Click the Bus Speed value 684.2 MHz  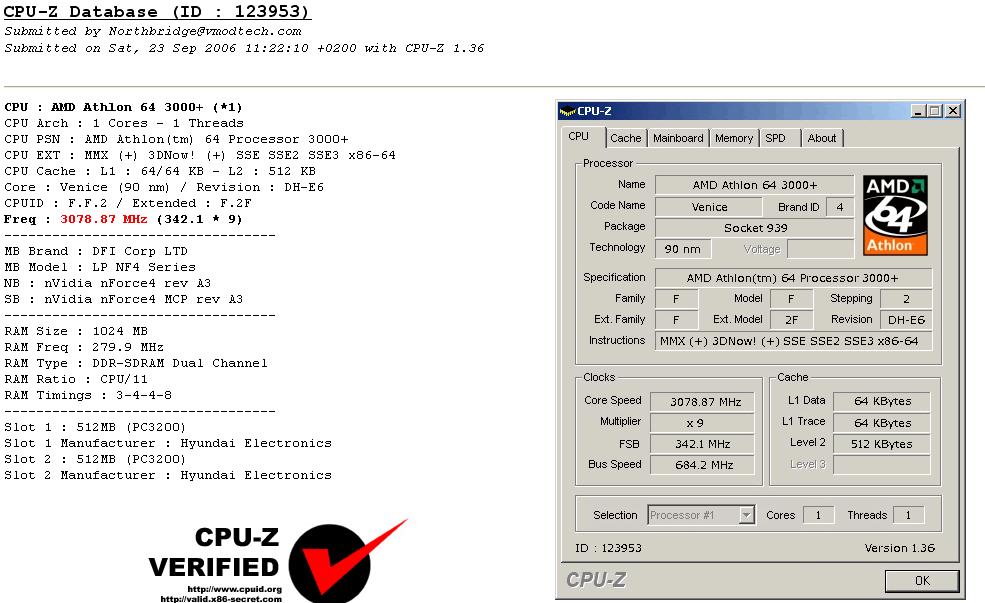(x=702, y=465)
